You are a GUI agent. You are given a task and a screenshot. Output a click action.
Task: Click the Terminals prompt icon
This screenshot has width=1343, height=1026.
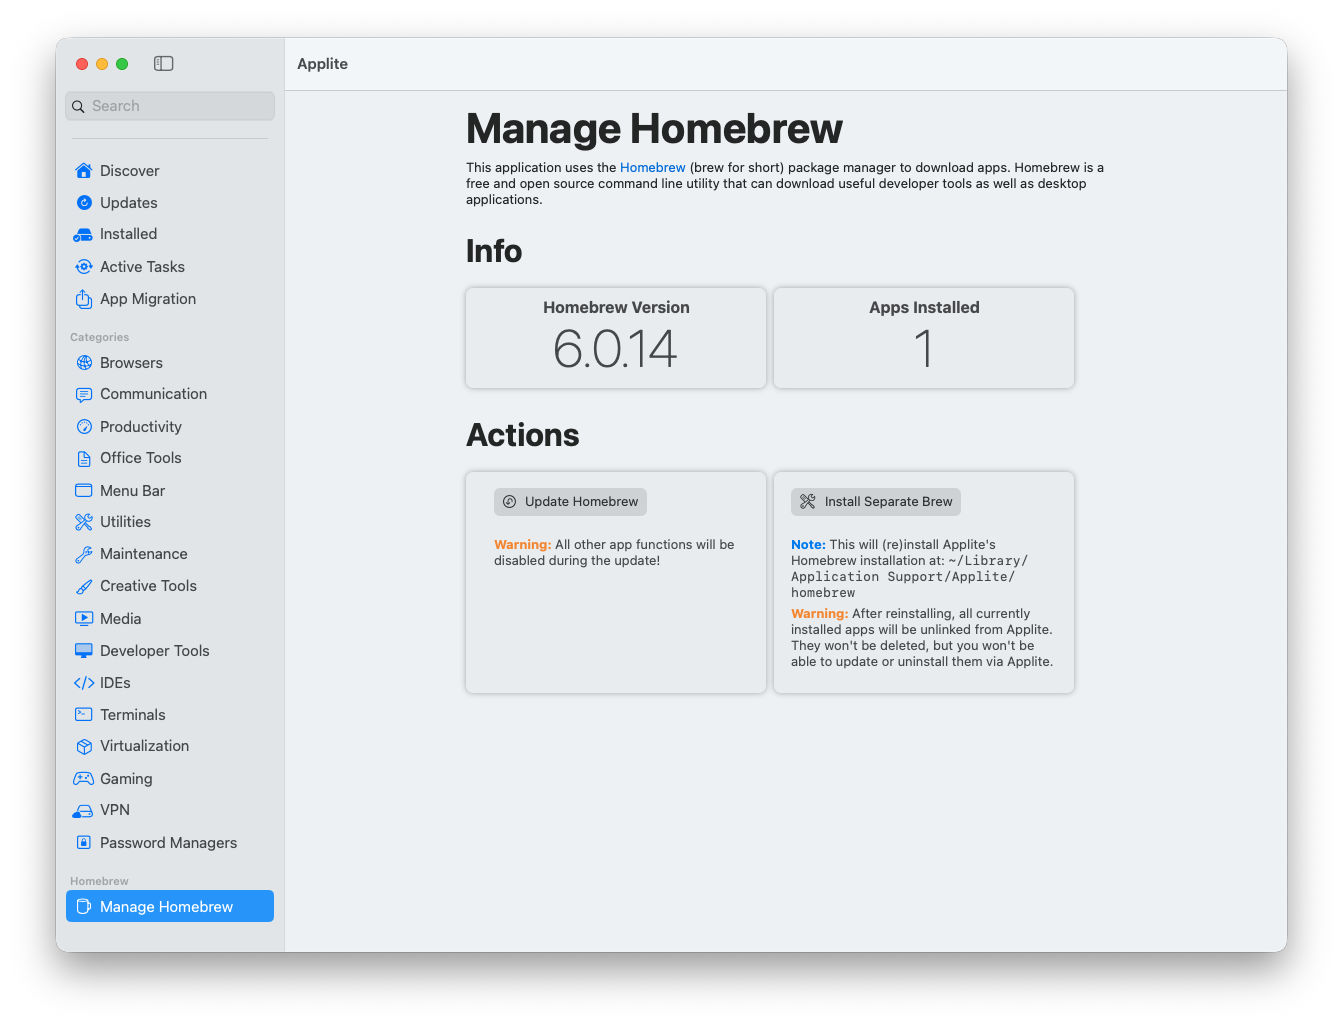84,715
